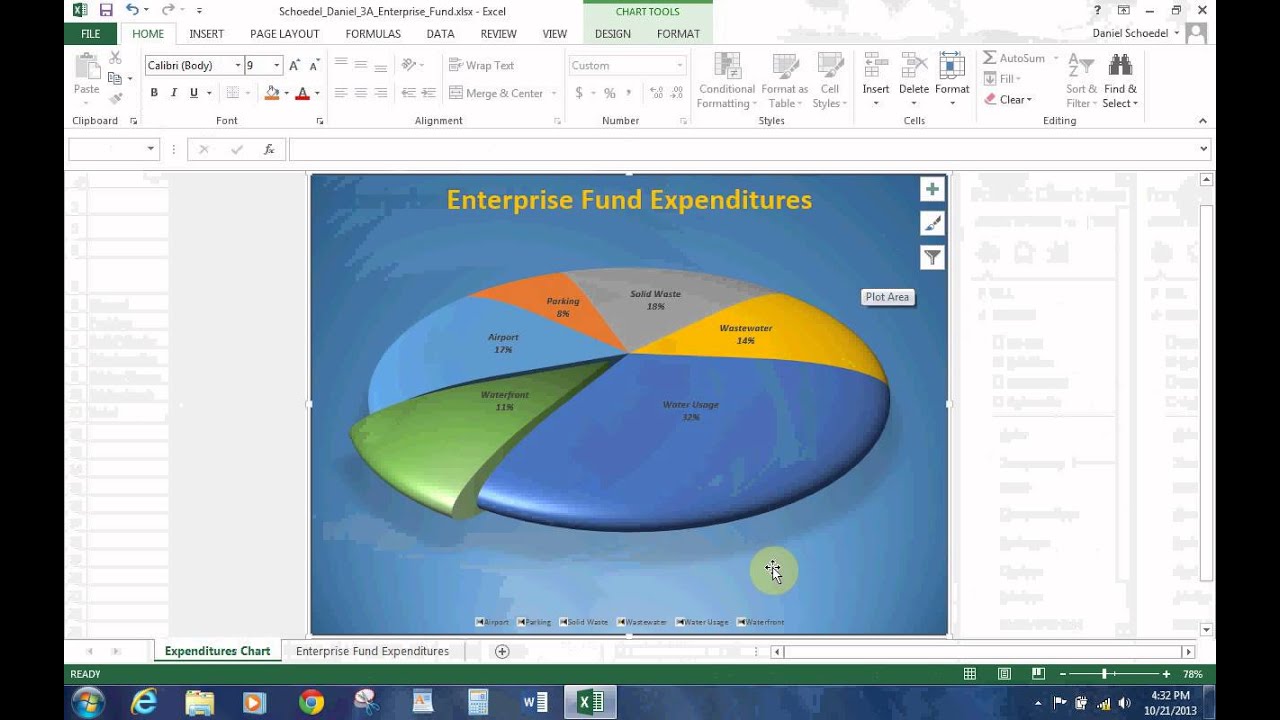Click the Paste clipboard icon
Viewport: 1280px width, 720px height.
(x=87, y=68)
